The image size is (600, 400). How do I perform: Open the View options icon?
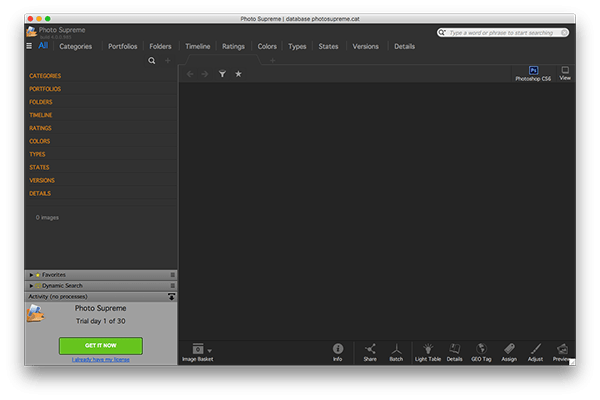pyautogui.click(x=565, y=73)
